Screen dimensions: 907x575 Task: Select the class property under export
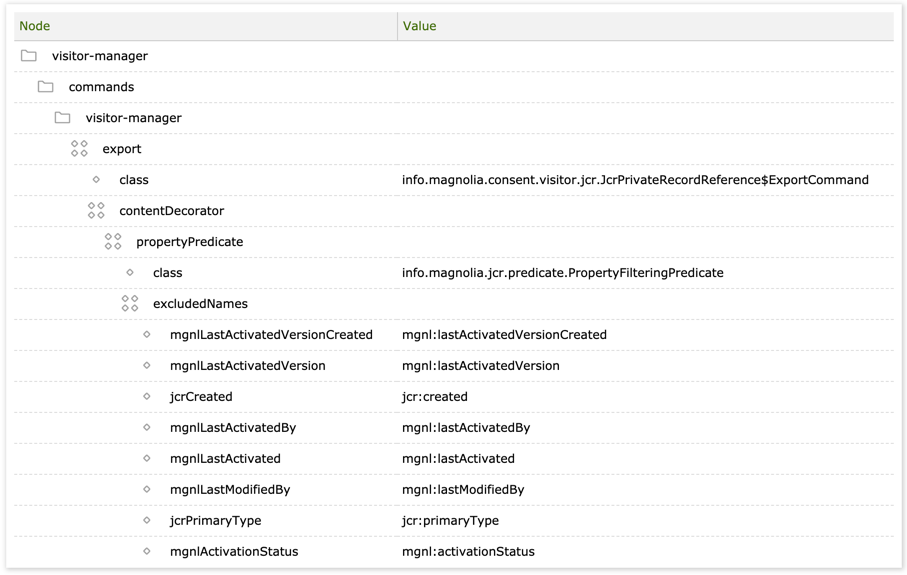click(x=134, y=180)
